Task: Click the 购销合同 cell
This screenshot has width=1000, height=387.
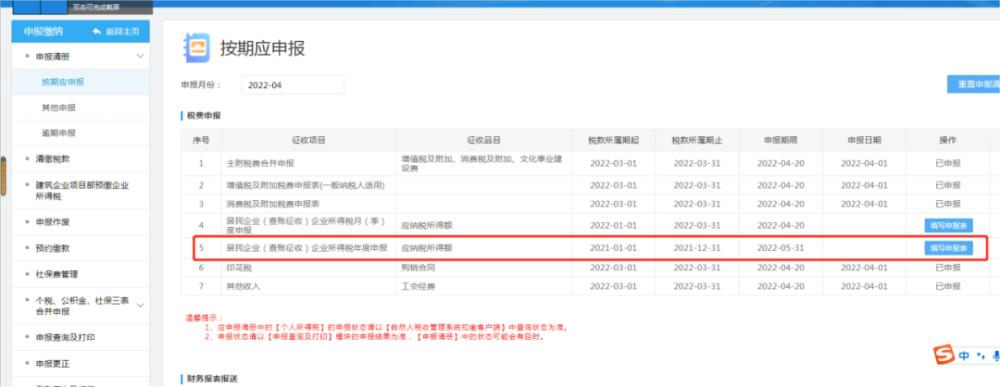Action: (418, 268)
